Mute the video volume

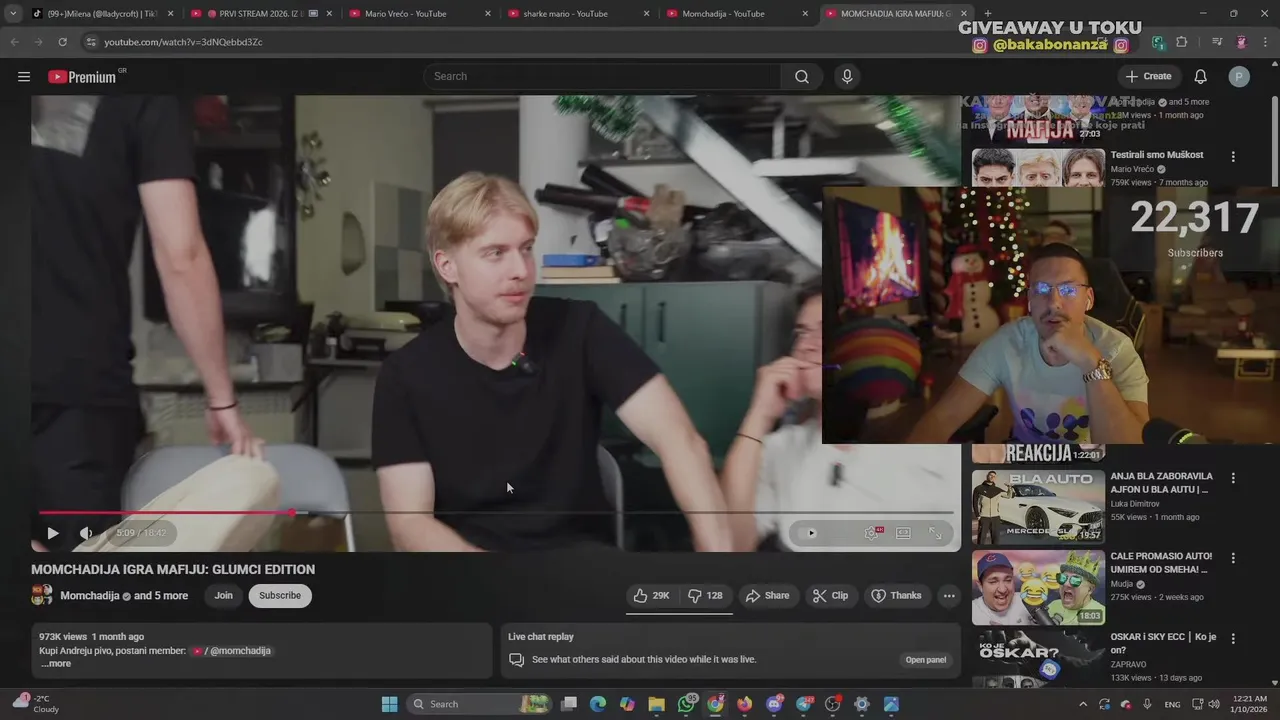pos(86,533)
